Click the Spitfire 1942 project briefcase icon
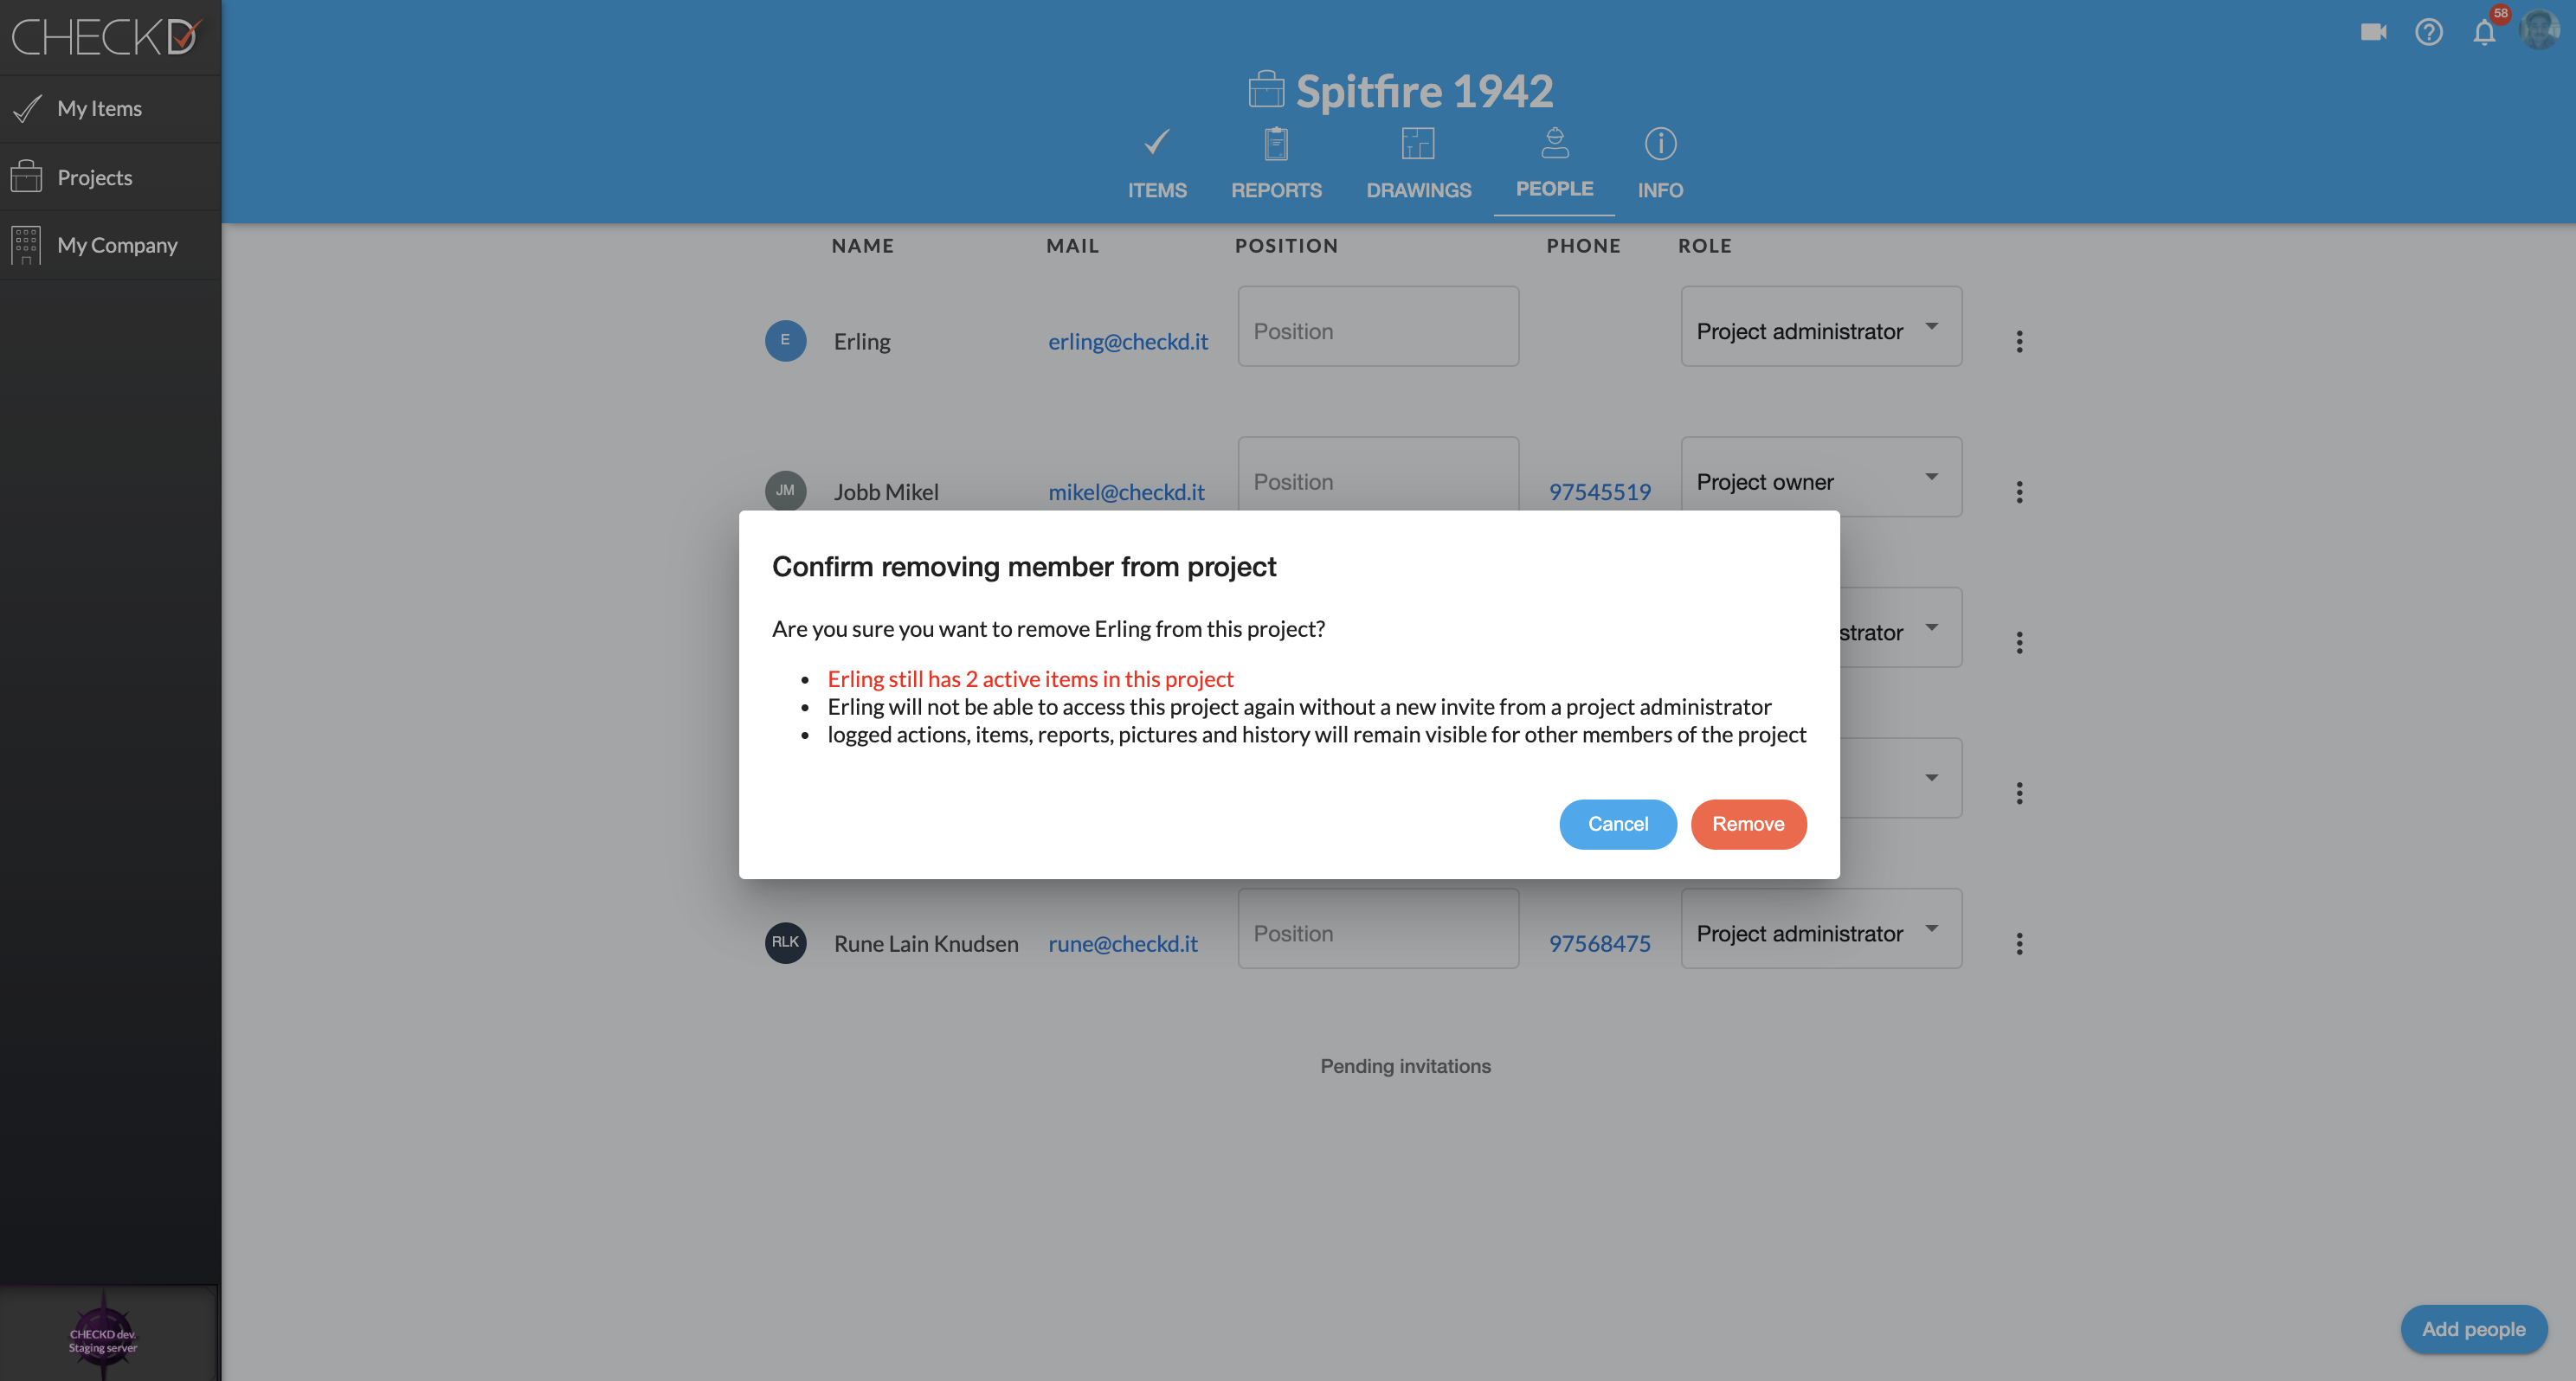2576x1381 pixels. coord(1266,89)
